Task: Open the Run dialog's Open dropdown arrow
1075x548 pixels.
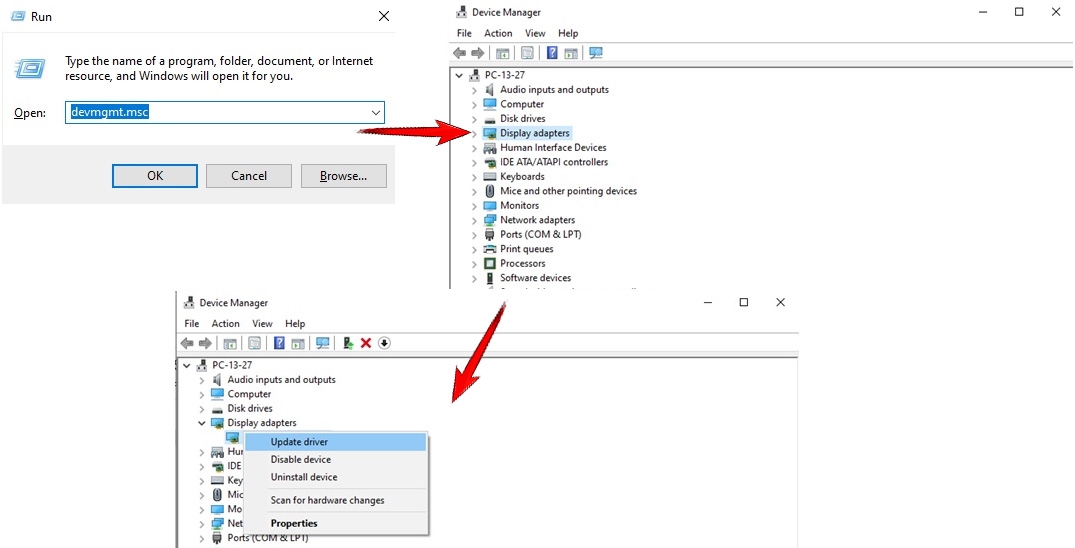Action: (376, 112)
